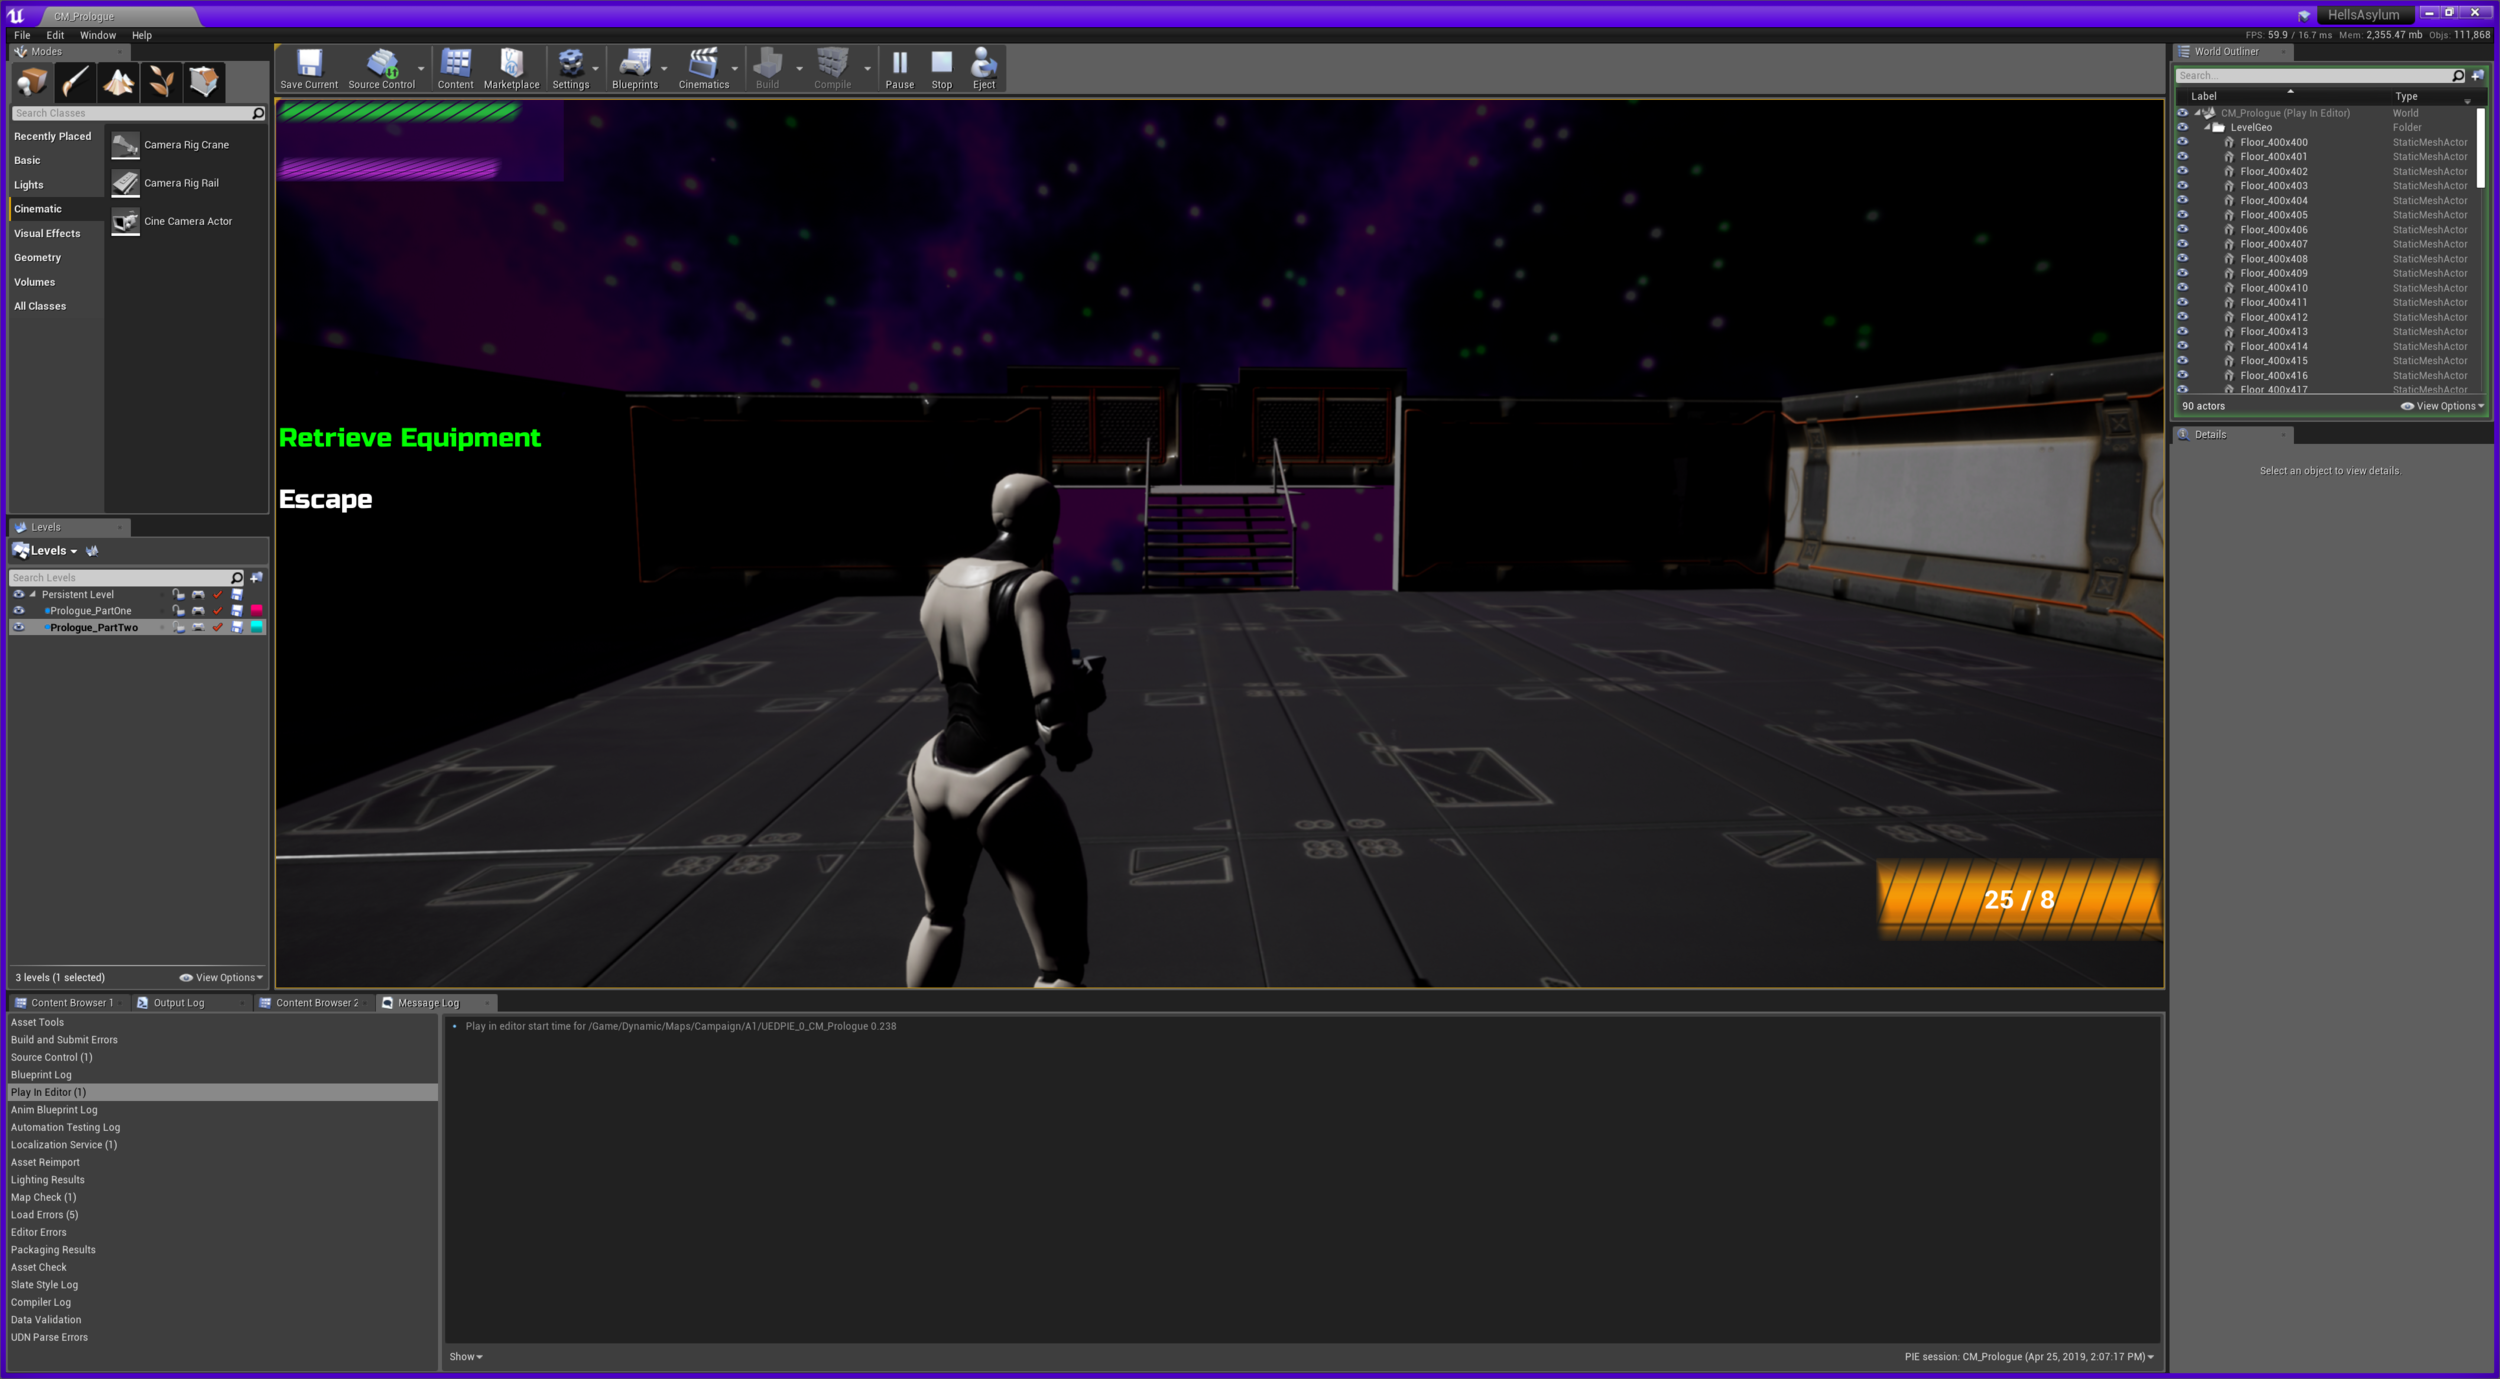Hide the Persistent Level eye icon
The height and width of the screenshot is (1379, 2500).
[x=18, y=594]
